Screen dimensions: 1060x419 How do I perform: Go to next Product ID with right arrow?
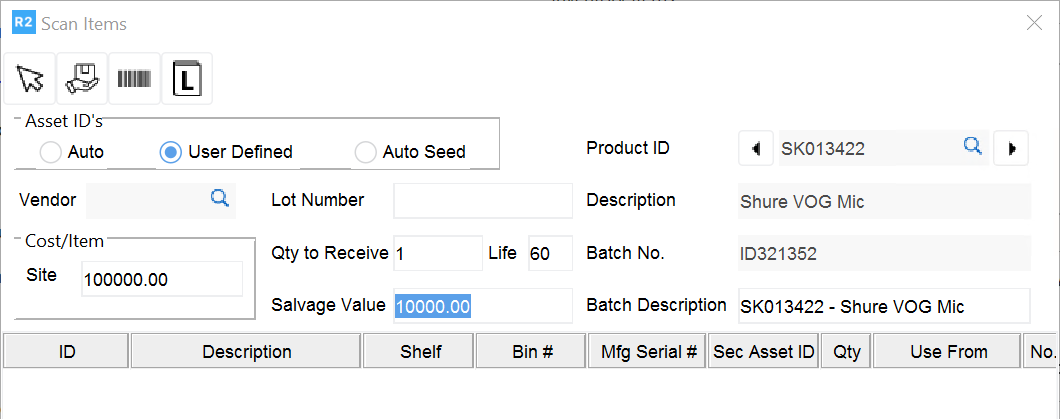point(1012,149)
